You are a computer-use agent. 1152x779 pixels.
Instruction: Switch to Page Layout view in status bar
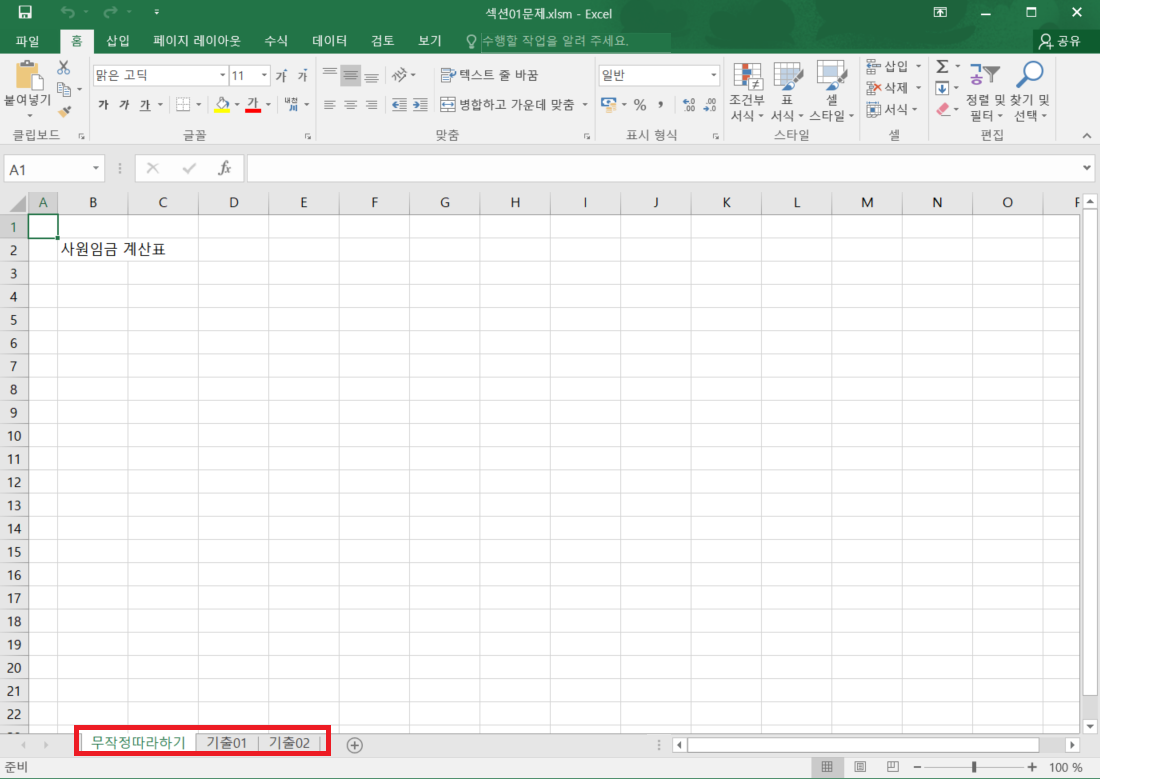click(x=860, y=767)
